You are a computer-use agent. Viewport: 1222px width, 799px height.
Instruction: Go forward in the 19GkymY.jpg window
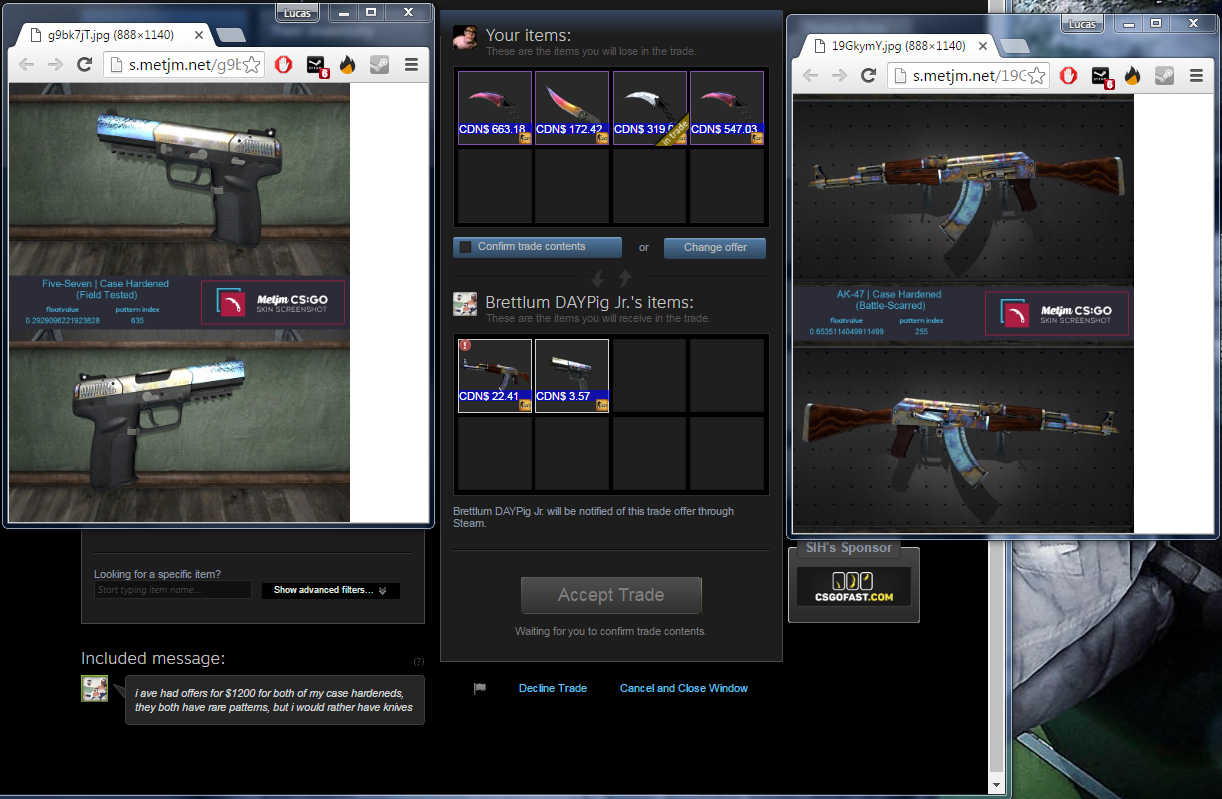[x=840, y=75]
